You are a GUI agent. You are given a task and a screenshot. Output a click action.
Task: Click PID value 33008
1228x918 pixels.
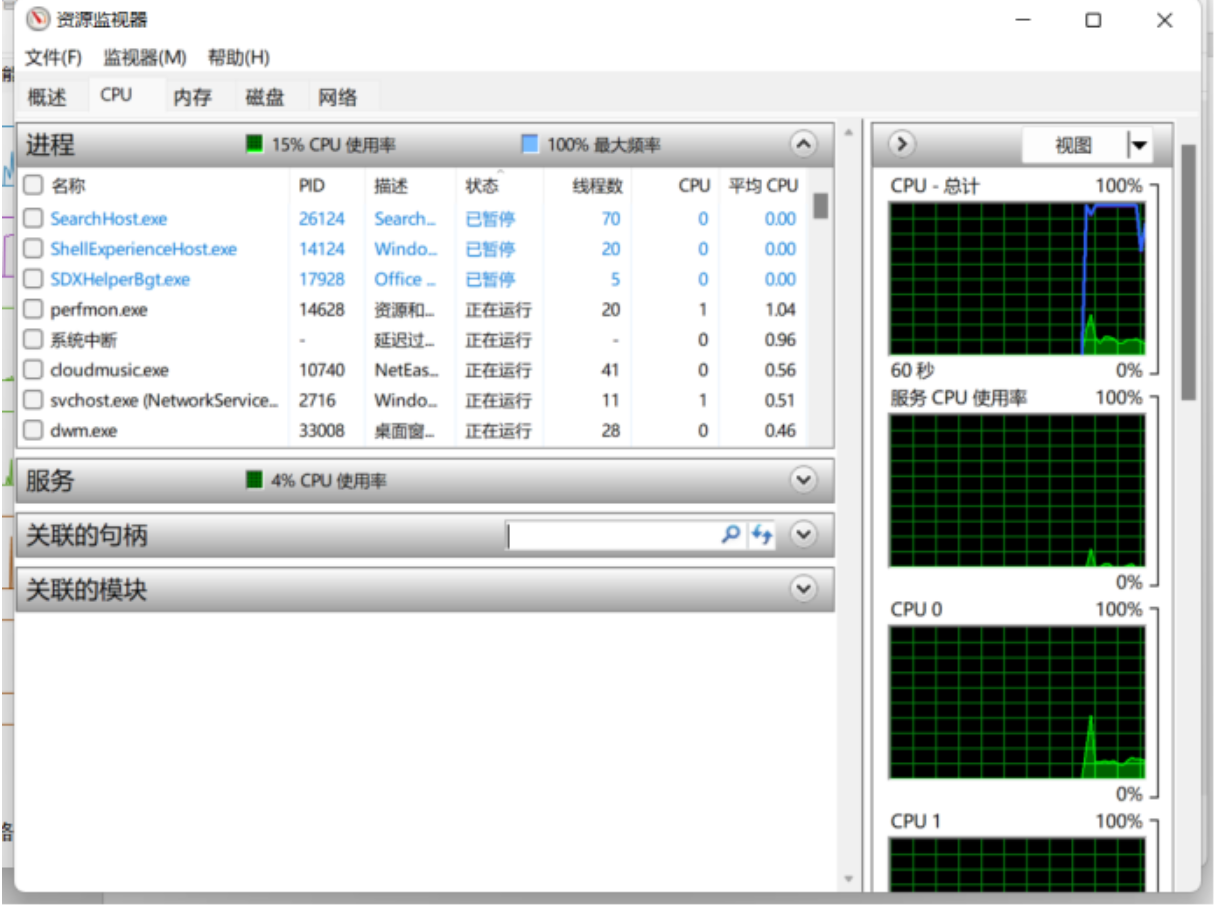click(322, 431)
